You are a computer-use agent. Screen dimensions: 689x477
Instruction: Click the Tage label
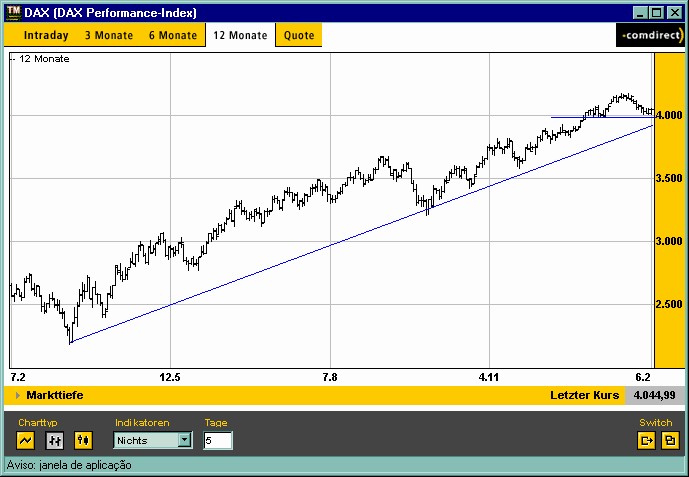(216, 423)
